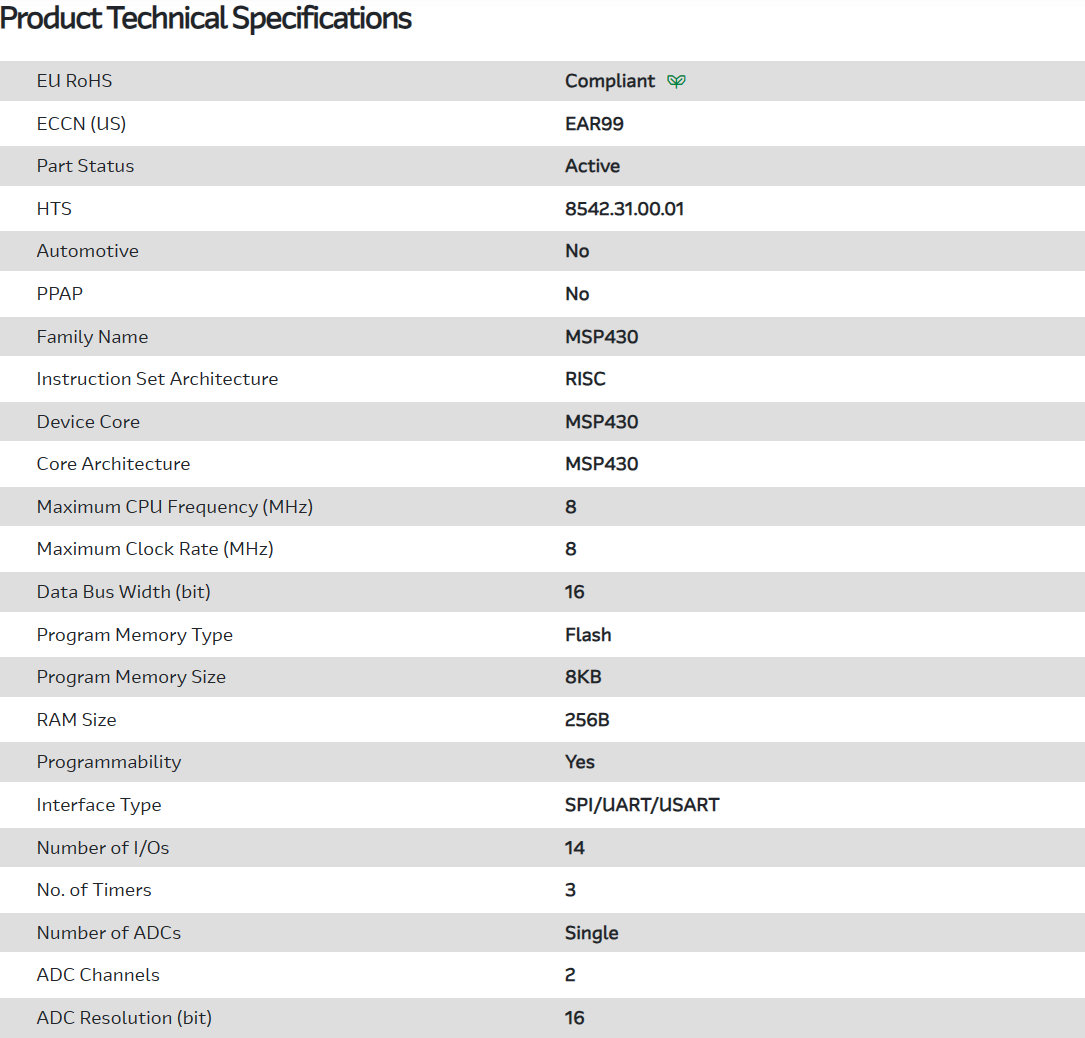Image resolution: width=1085 pixels, height=1038 pixels.
Task: Select the PPAP row label
Action: (60, 294)
